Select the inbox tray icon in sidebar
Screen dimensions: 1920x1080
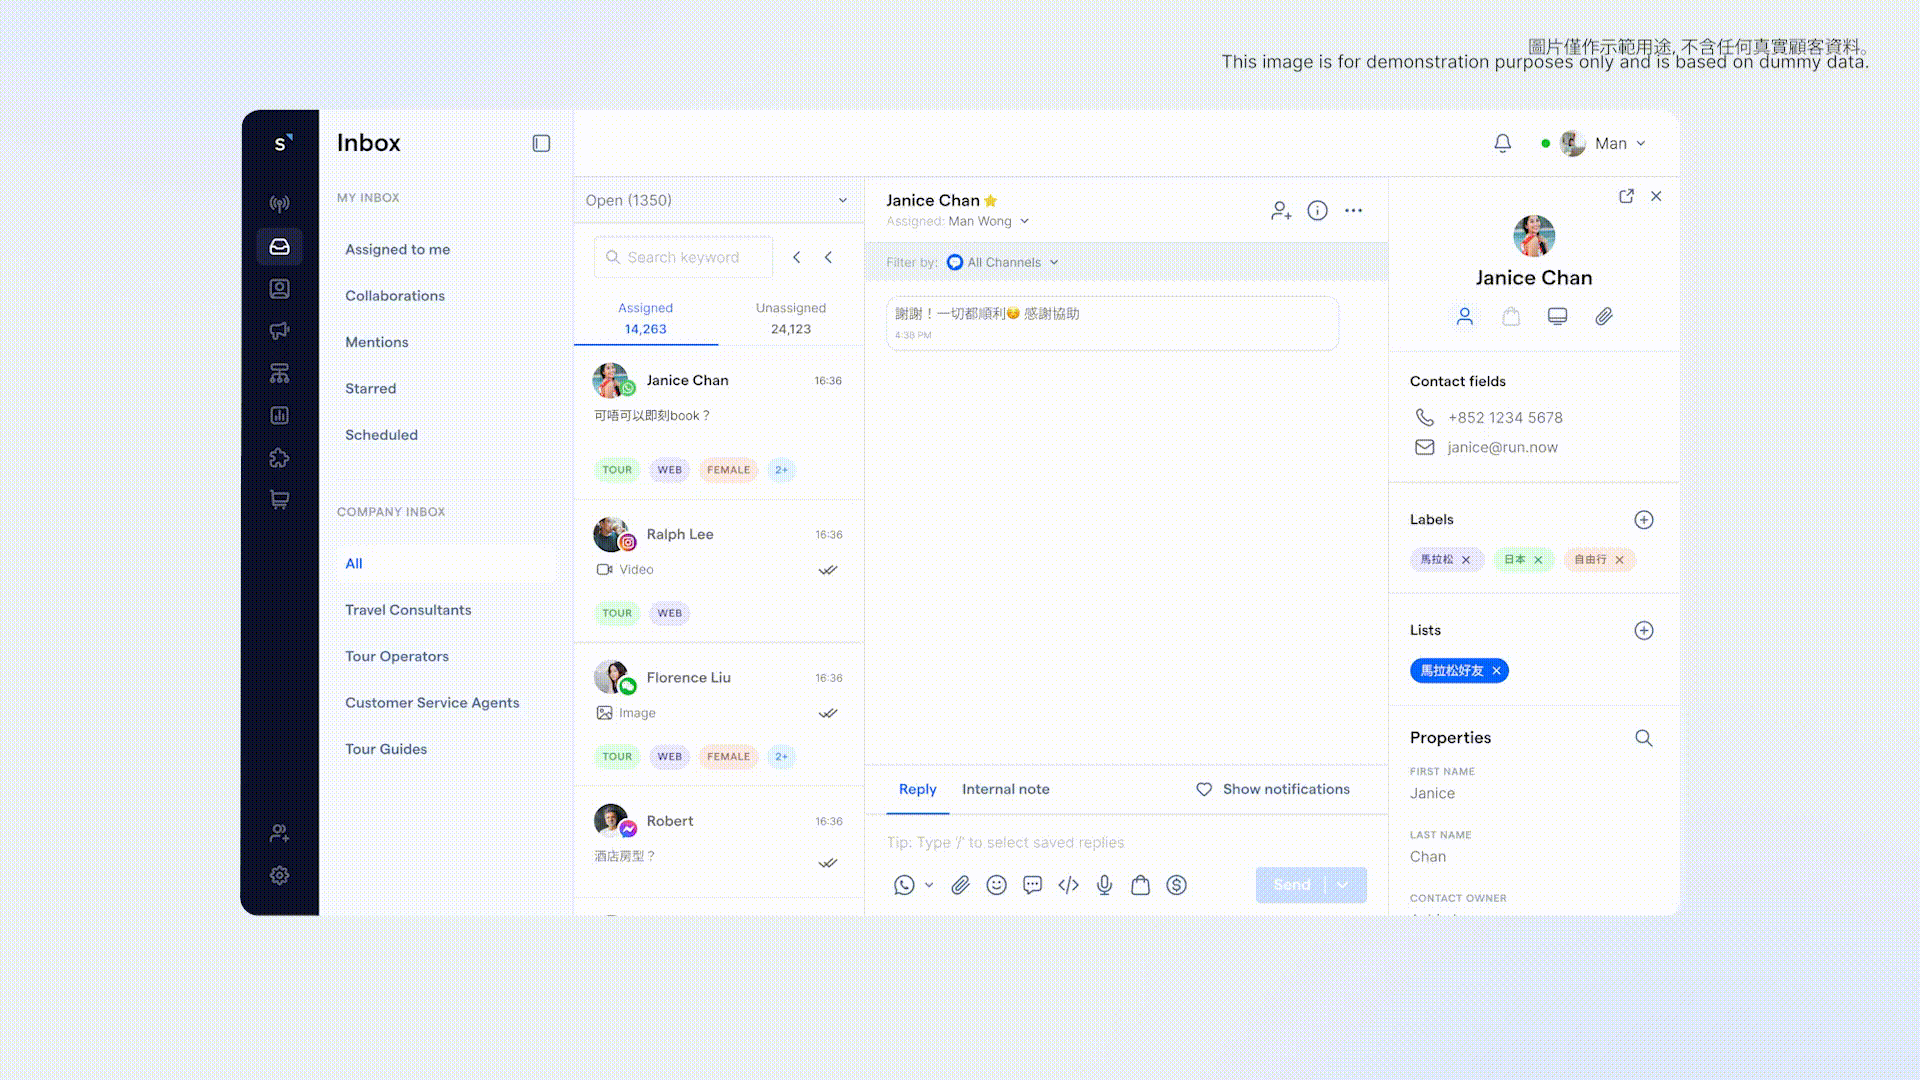pyautogui.click(x=278, y=247)
